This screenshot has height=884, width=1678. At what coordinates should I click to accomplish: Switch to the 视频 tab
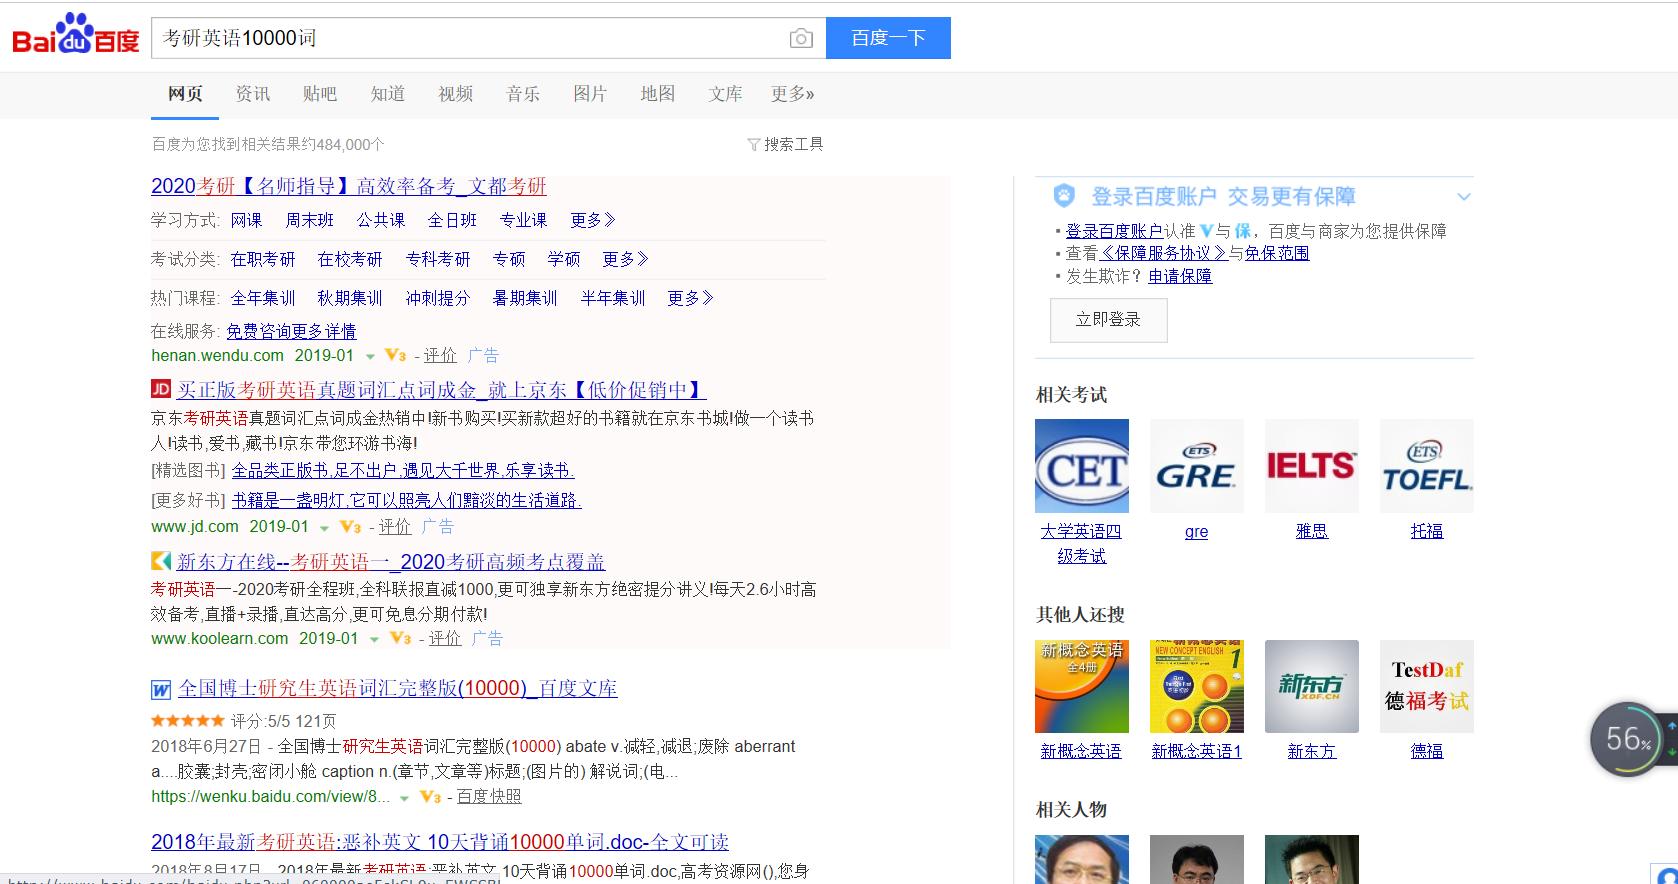[455, 94]
